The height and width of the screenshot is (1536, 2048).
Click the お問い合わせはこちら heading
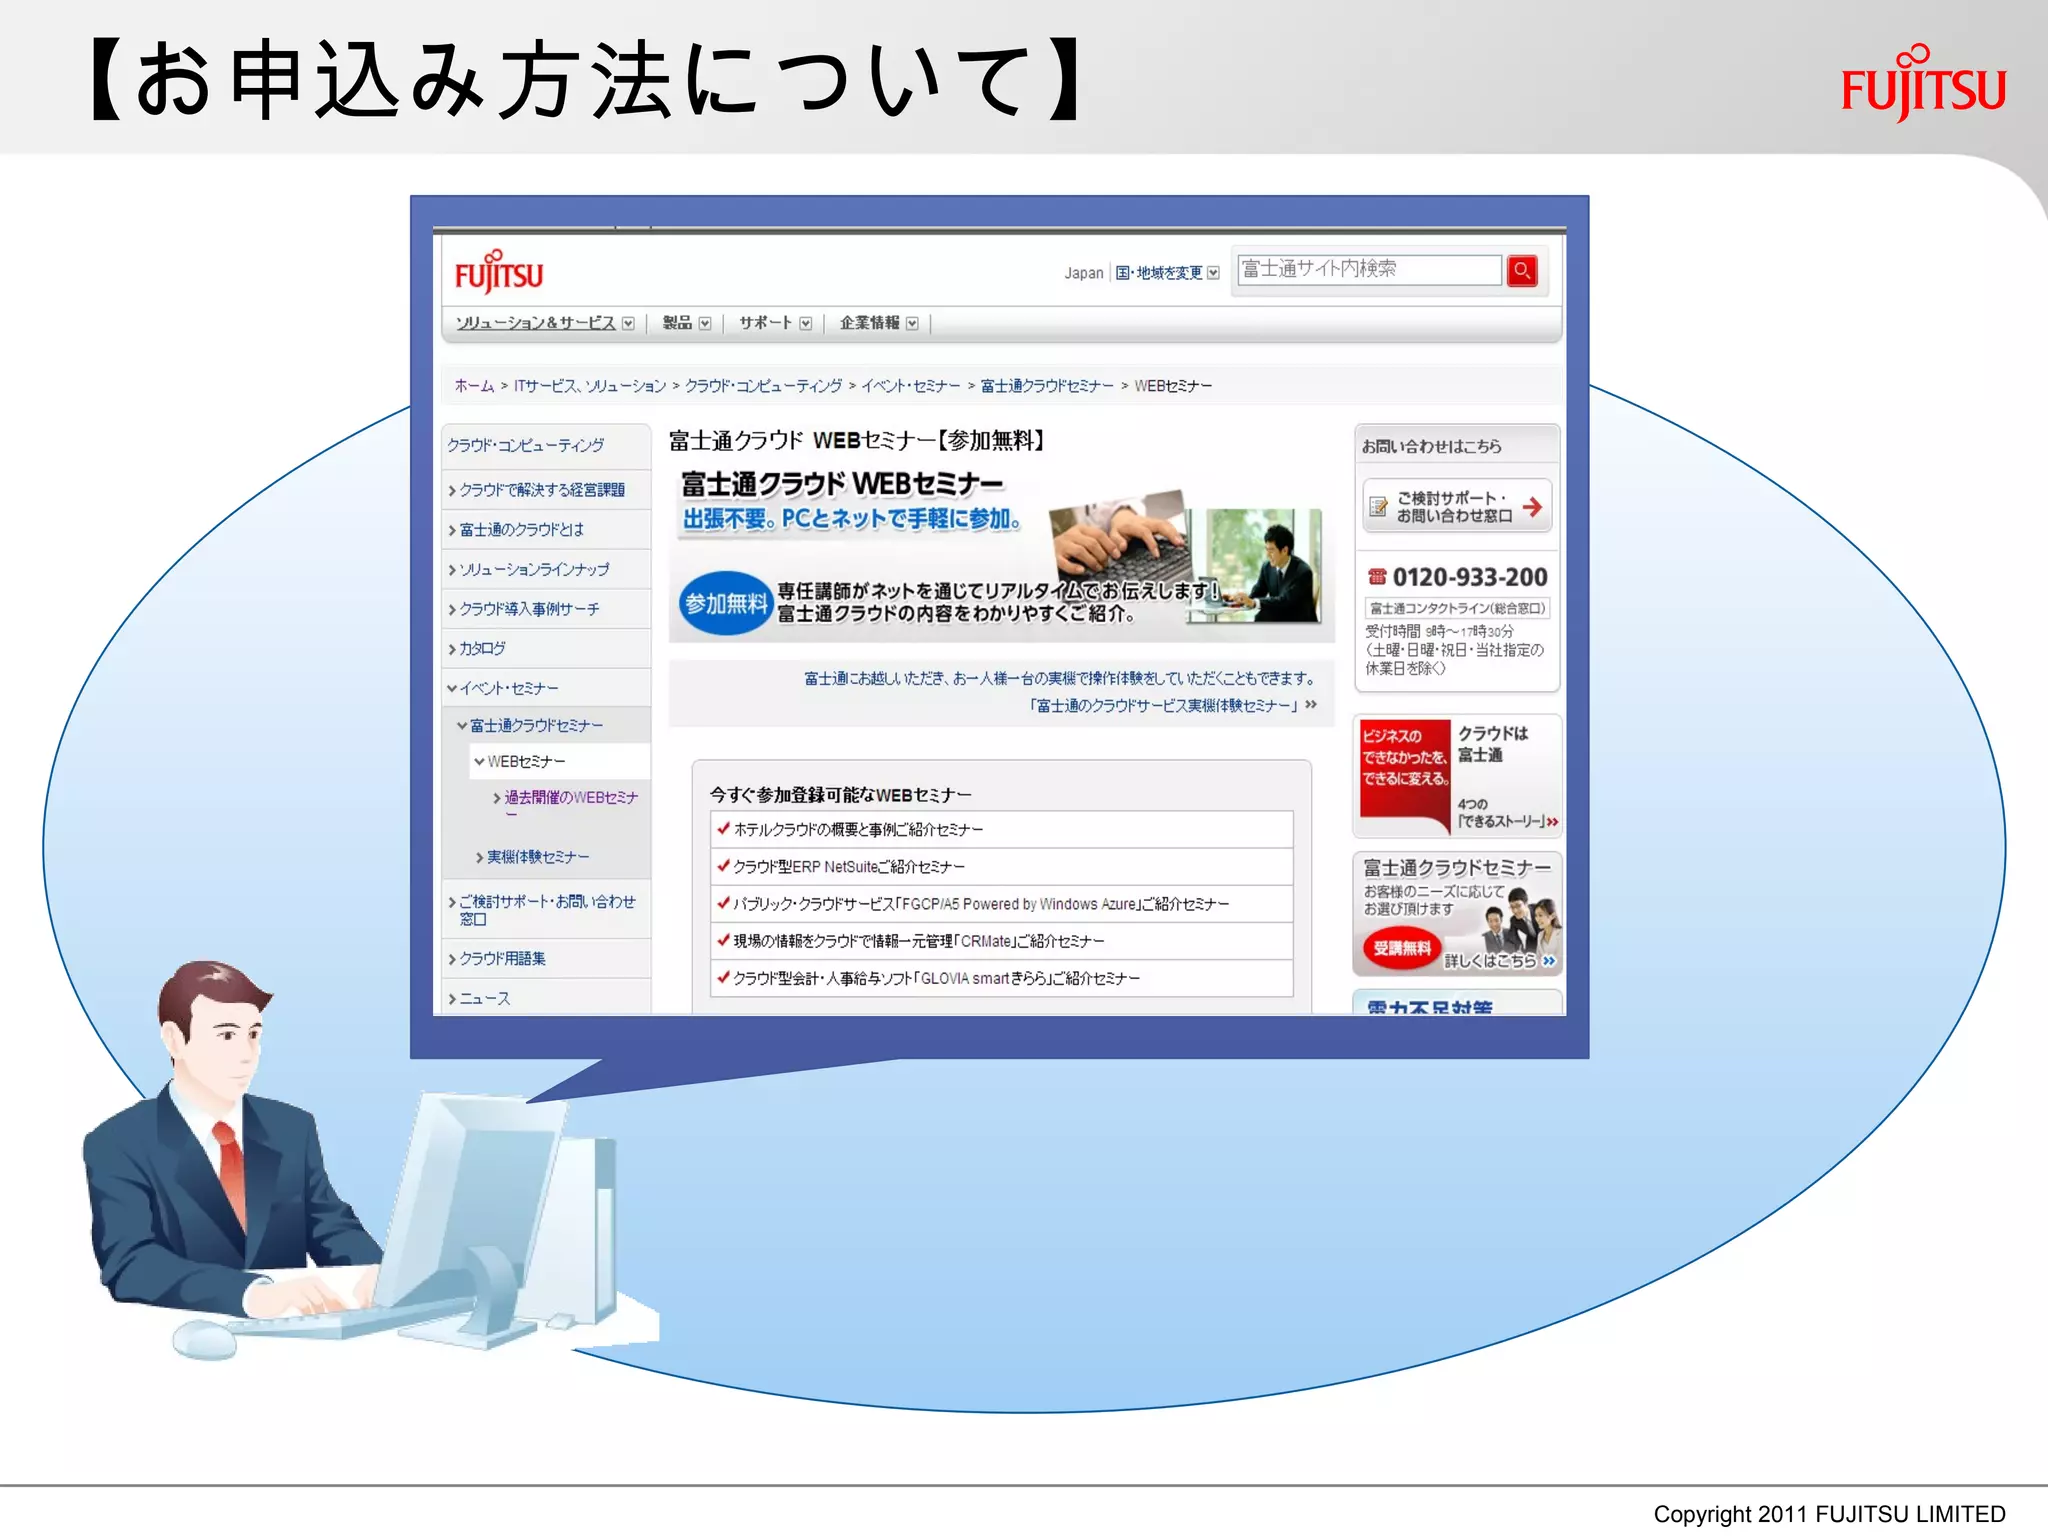pyautogui.click(x=1431, y=446)
